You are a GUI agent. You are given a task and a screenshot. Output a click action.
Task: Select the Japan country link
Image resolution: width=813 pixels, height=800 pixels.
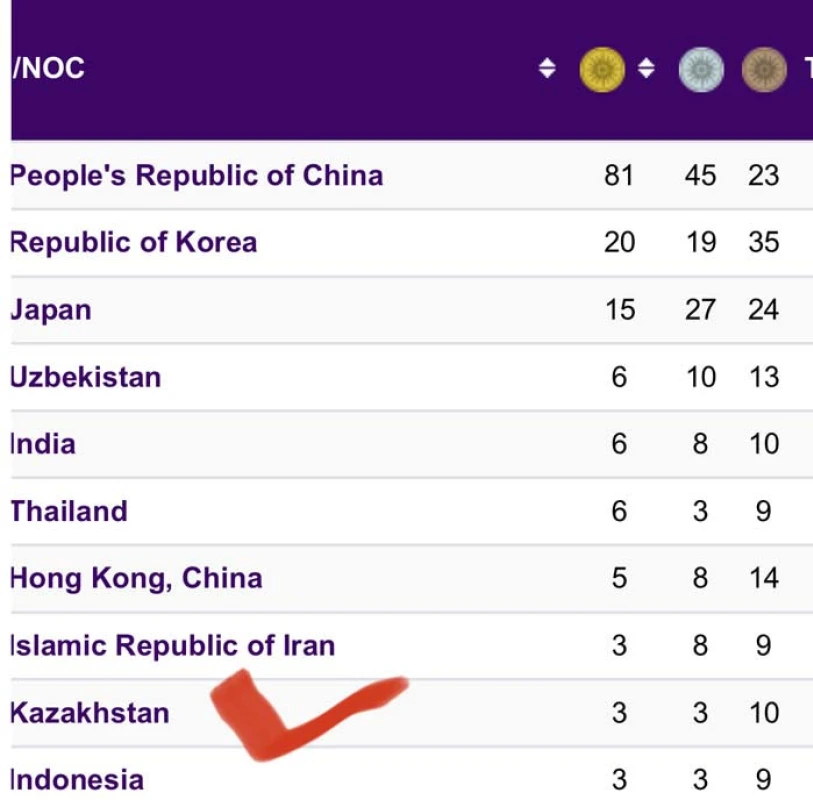[51, 310]
